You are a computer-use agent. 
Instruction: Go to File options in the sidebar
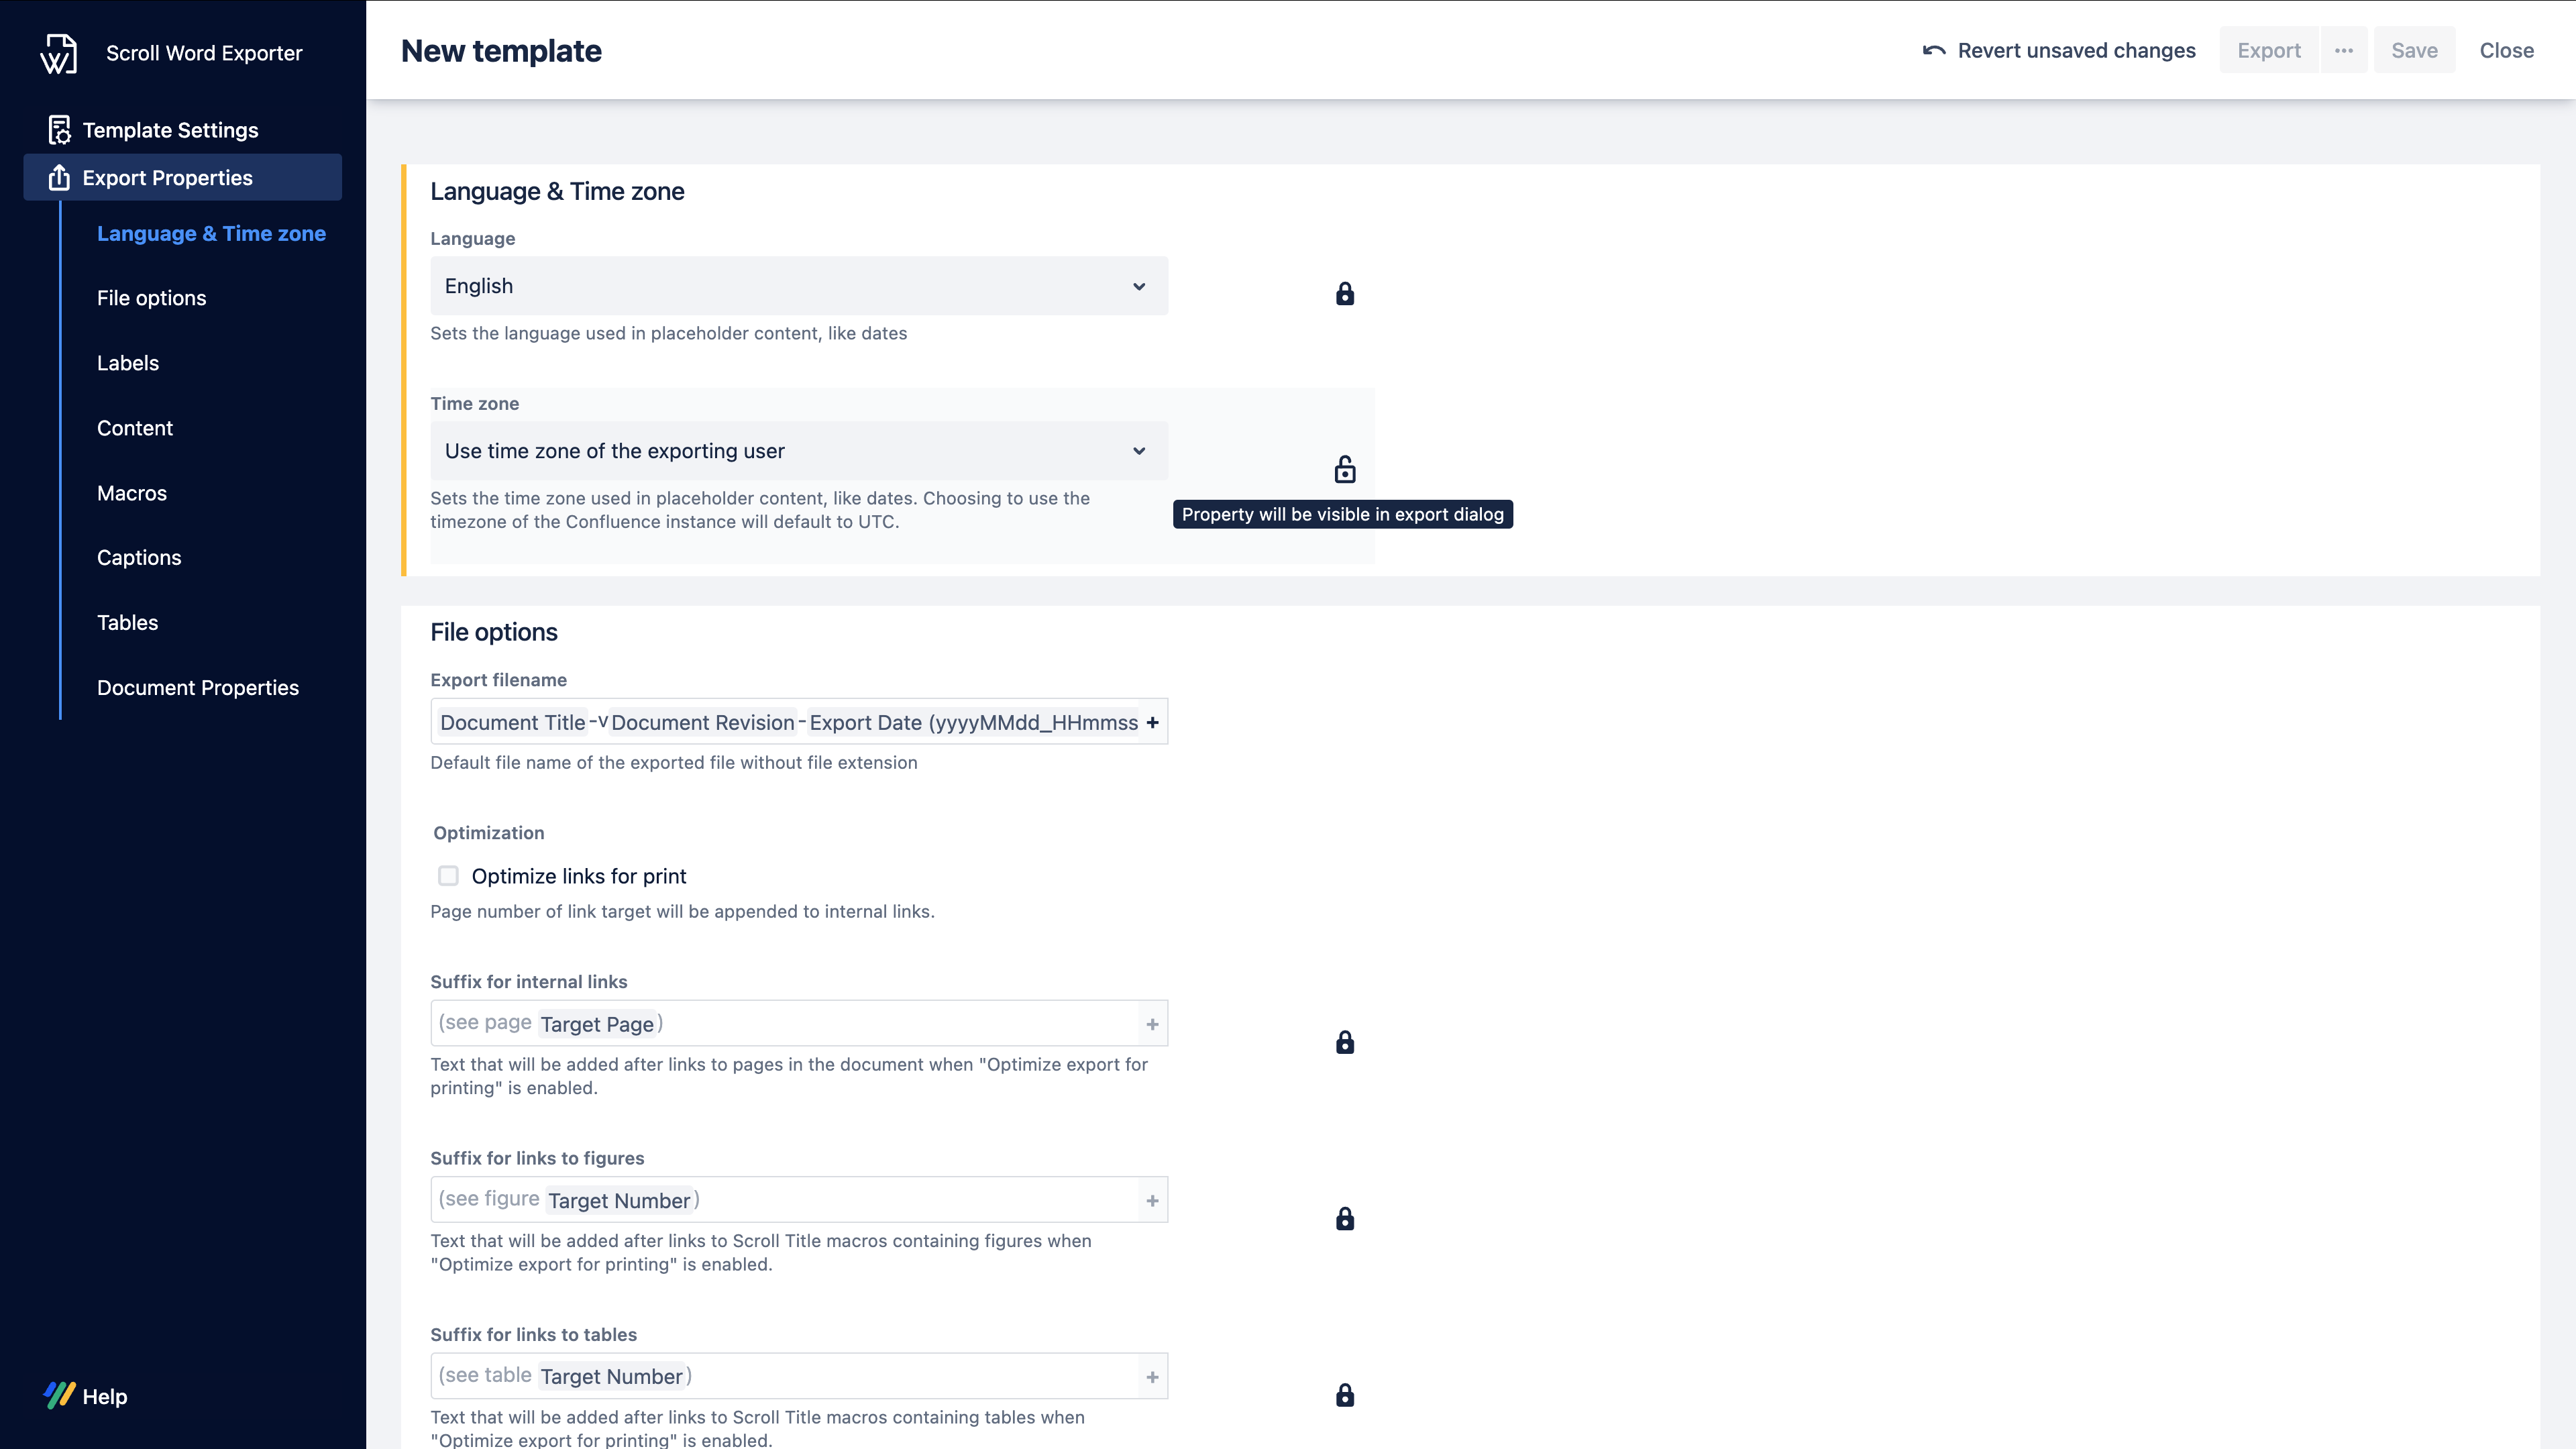coord(151,298)
